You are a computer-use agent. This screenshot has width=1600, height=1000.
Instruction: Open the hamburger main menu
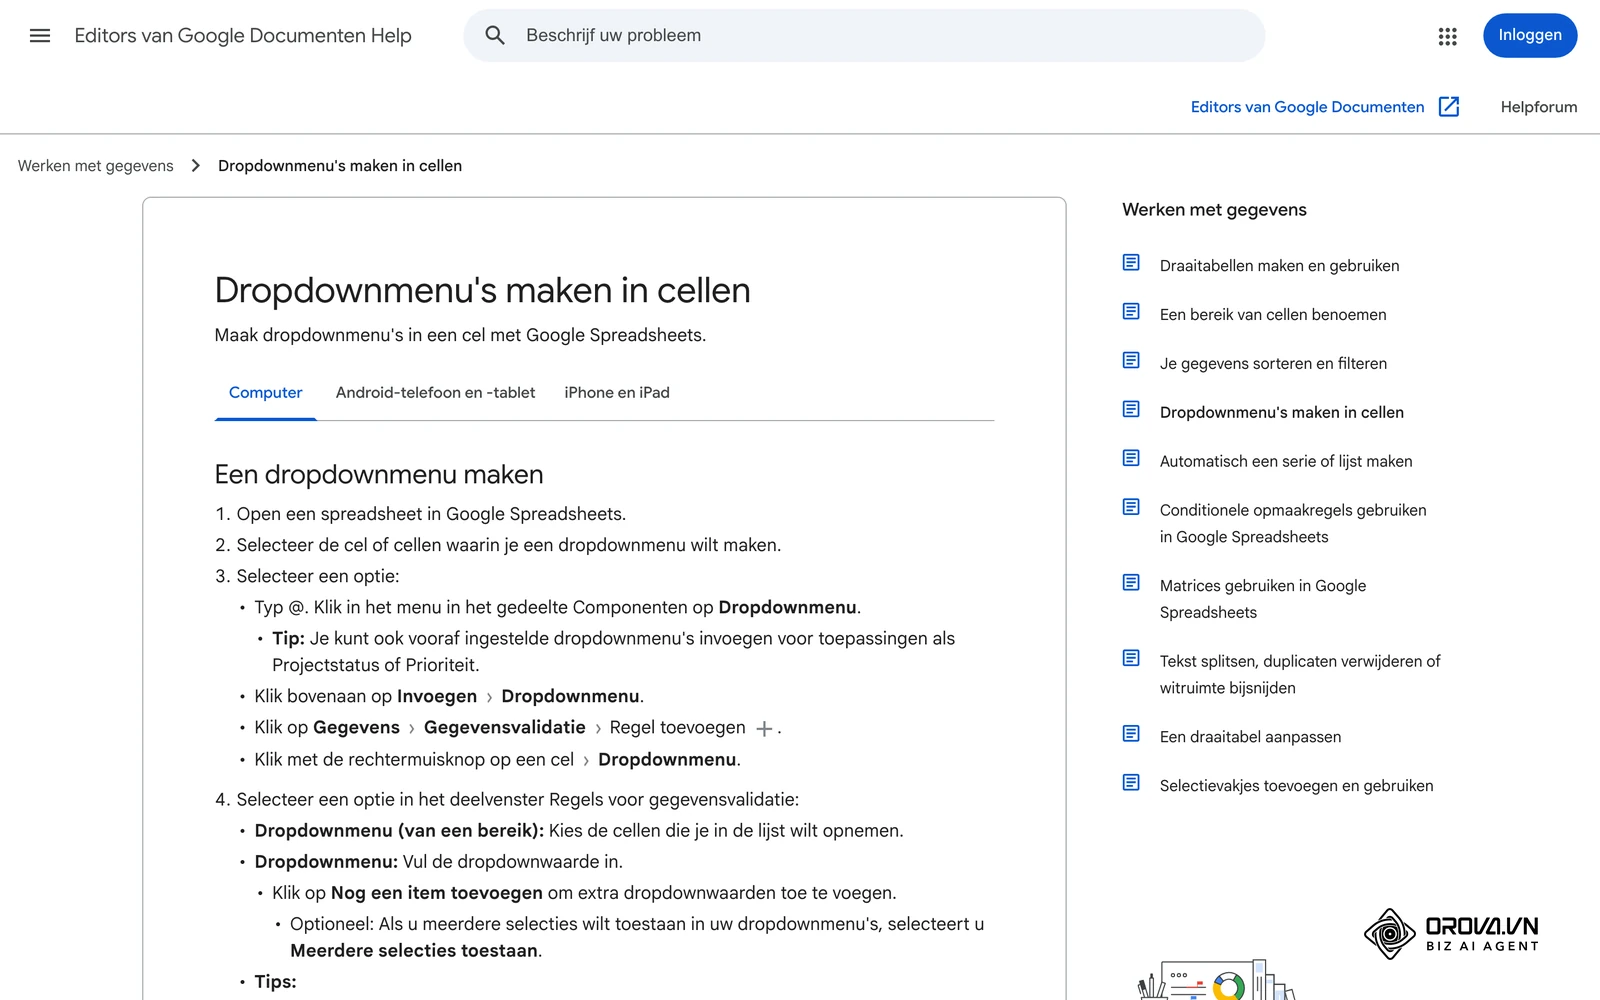point(40,36)
